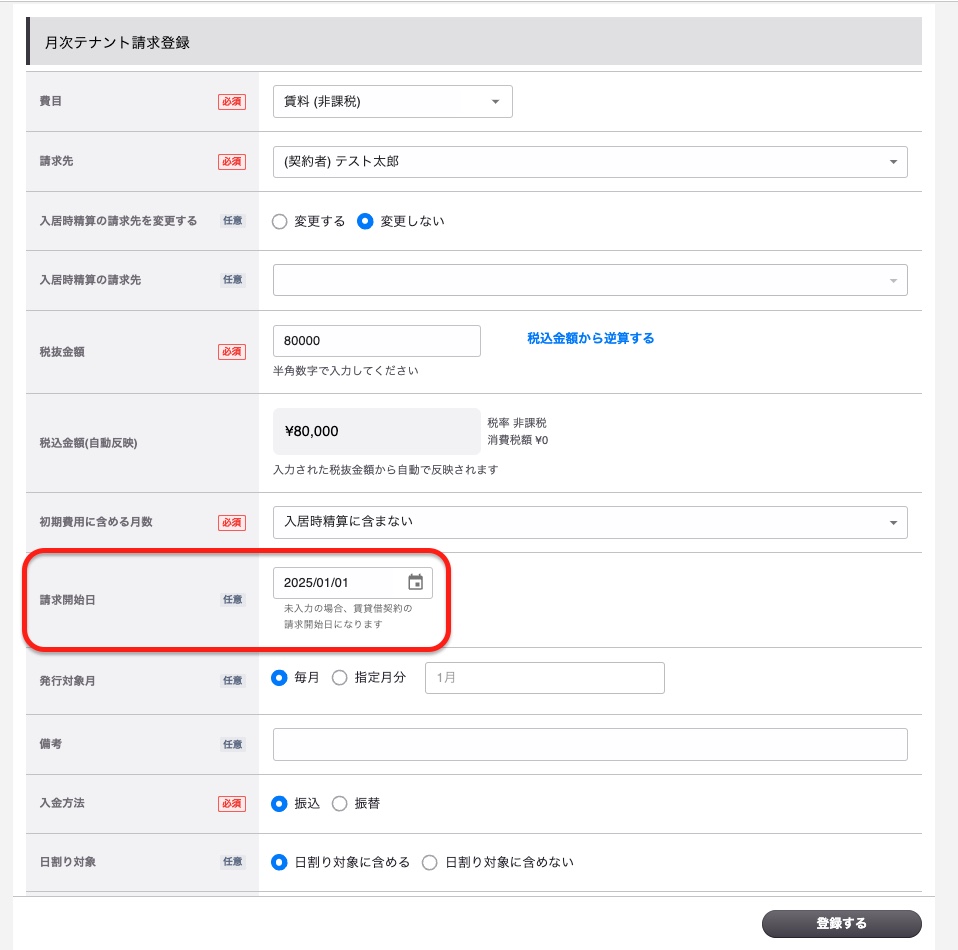958x950 pixels.
Task: Click the 任意 badge next to 備考
Action: [232, 744]
